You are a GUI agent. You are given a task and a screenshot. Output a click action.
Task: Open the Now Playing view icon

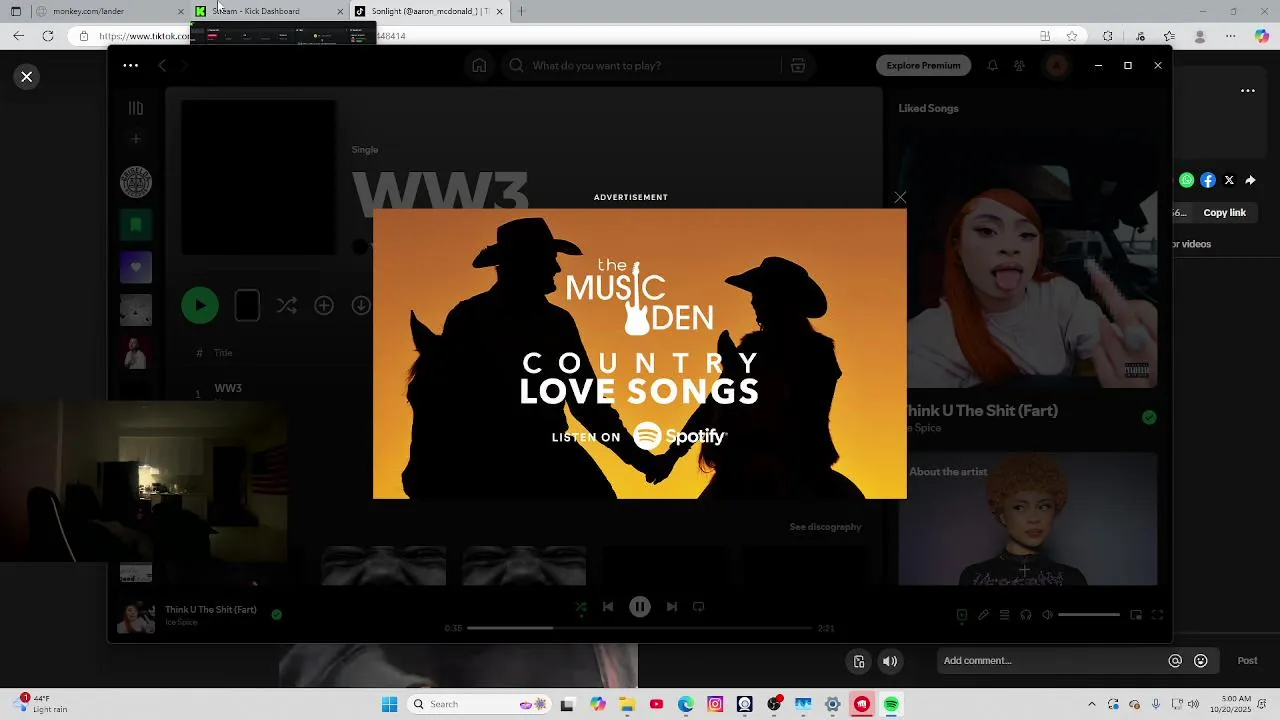tap(962, 615)
